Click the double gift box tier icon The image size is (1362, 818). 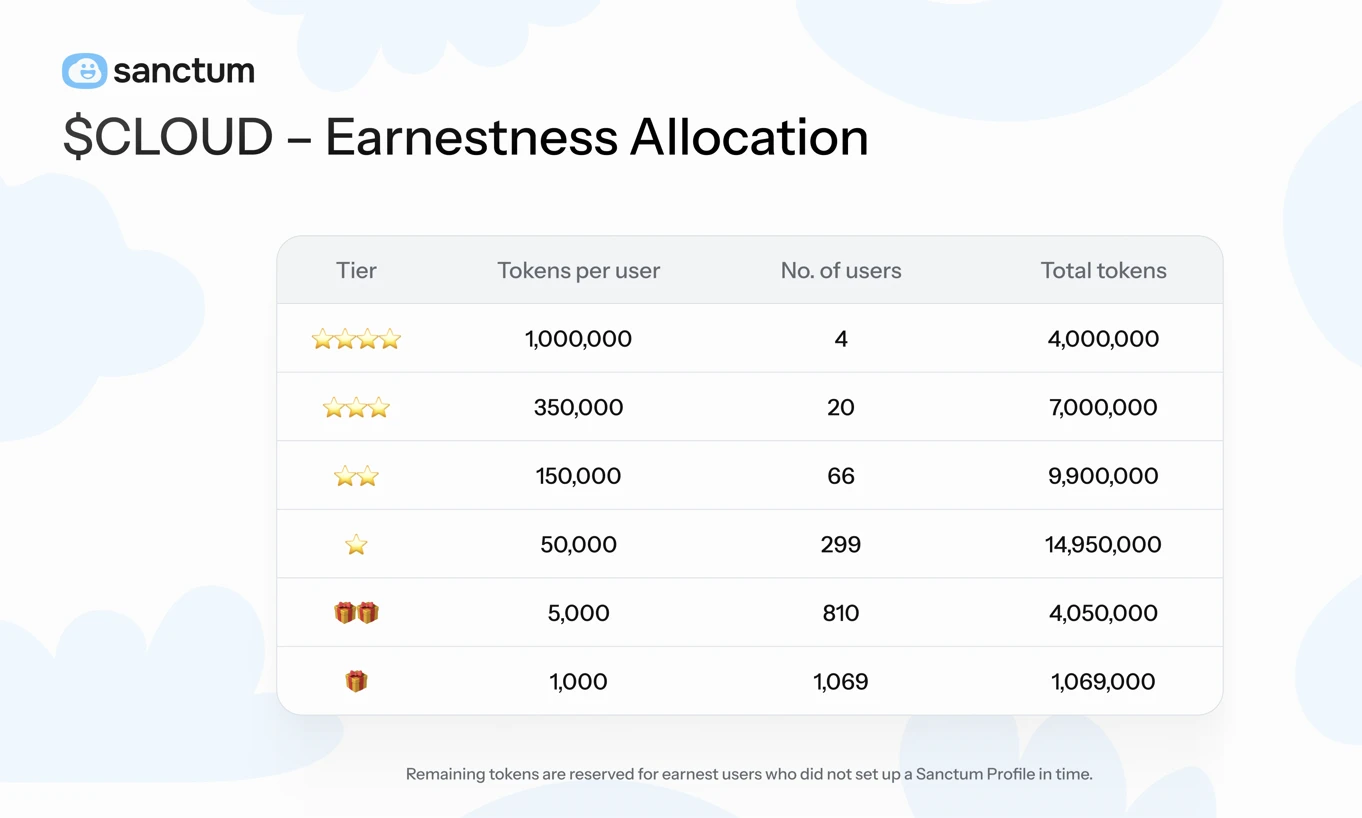356,613
